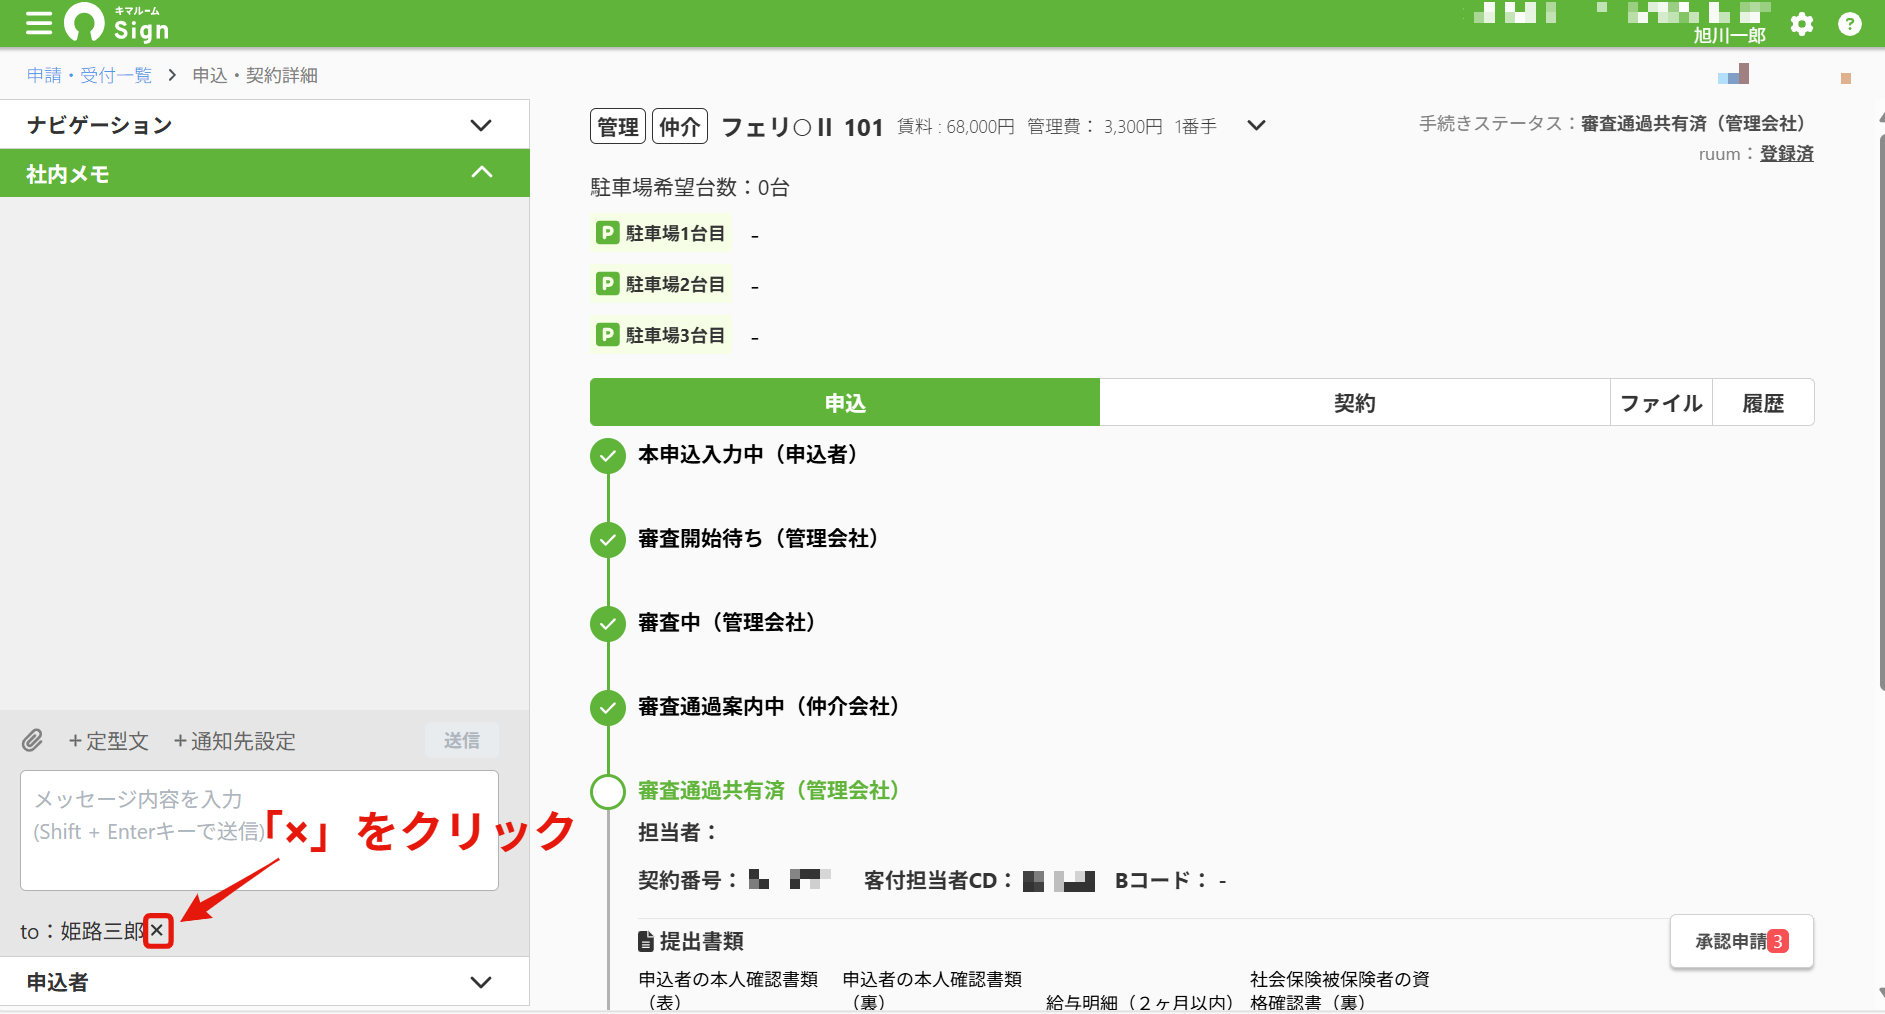The width and height of the screenshot is (1885, 1014).
Task: Click the 提出書類 document icon
Action: [646, 942]
